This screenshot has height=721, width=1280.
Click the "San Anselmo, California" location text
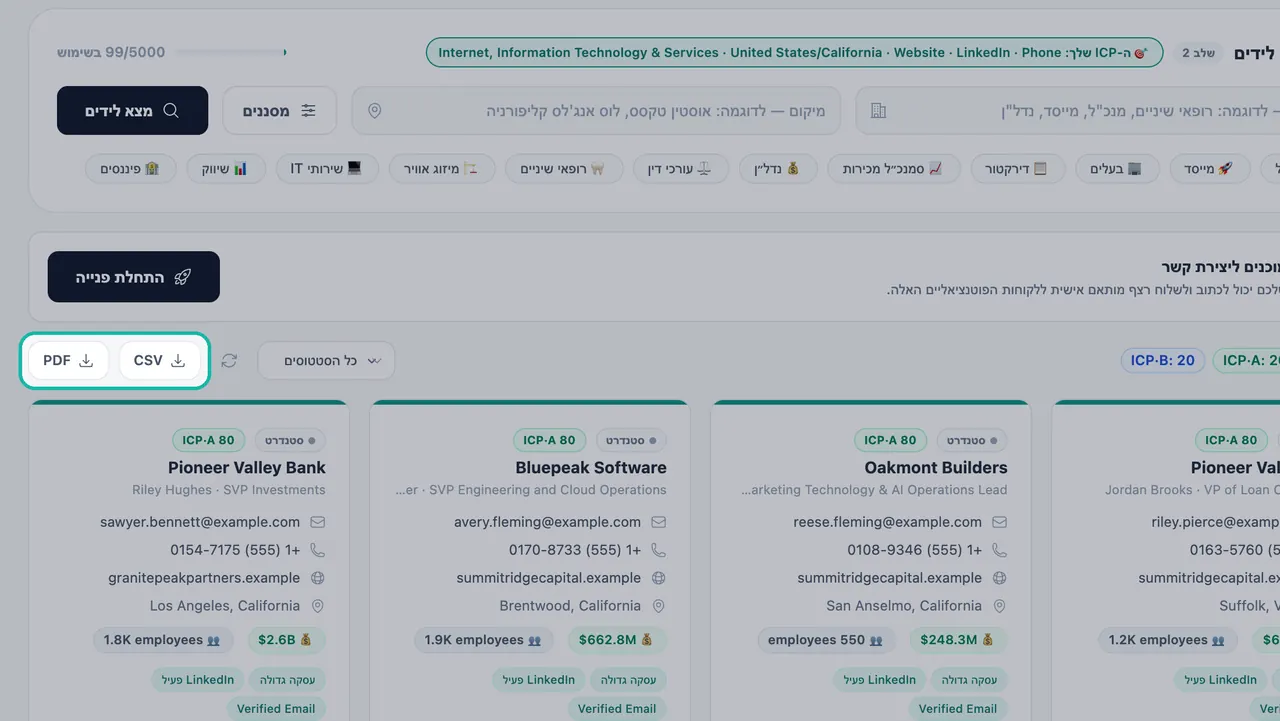point(904,606)
